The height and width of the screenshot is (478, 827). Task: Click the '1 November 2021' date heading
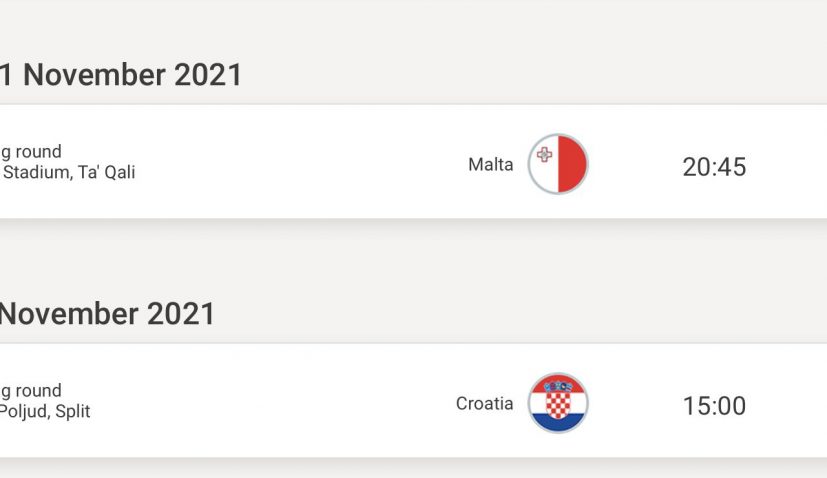[121, 75]
